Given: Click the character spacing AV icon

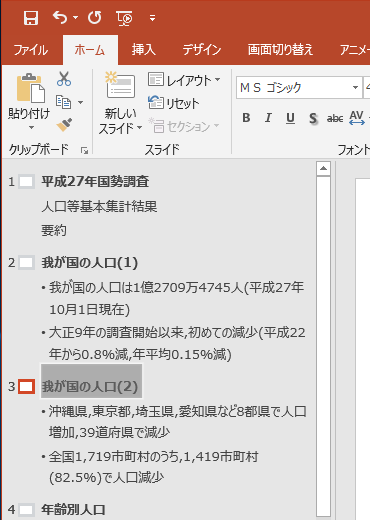Looking at the screenshot, I should 357,118.
